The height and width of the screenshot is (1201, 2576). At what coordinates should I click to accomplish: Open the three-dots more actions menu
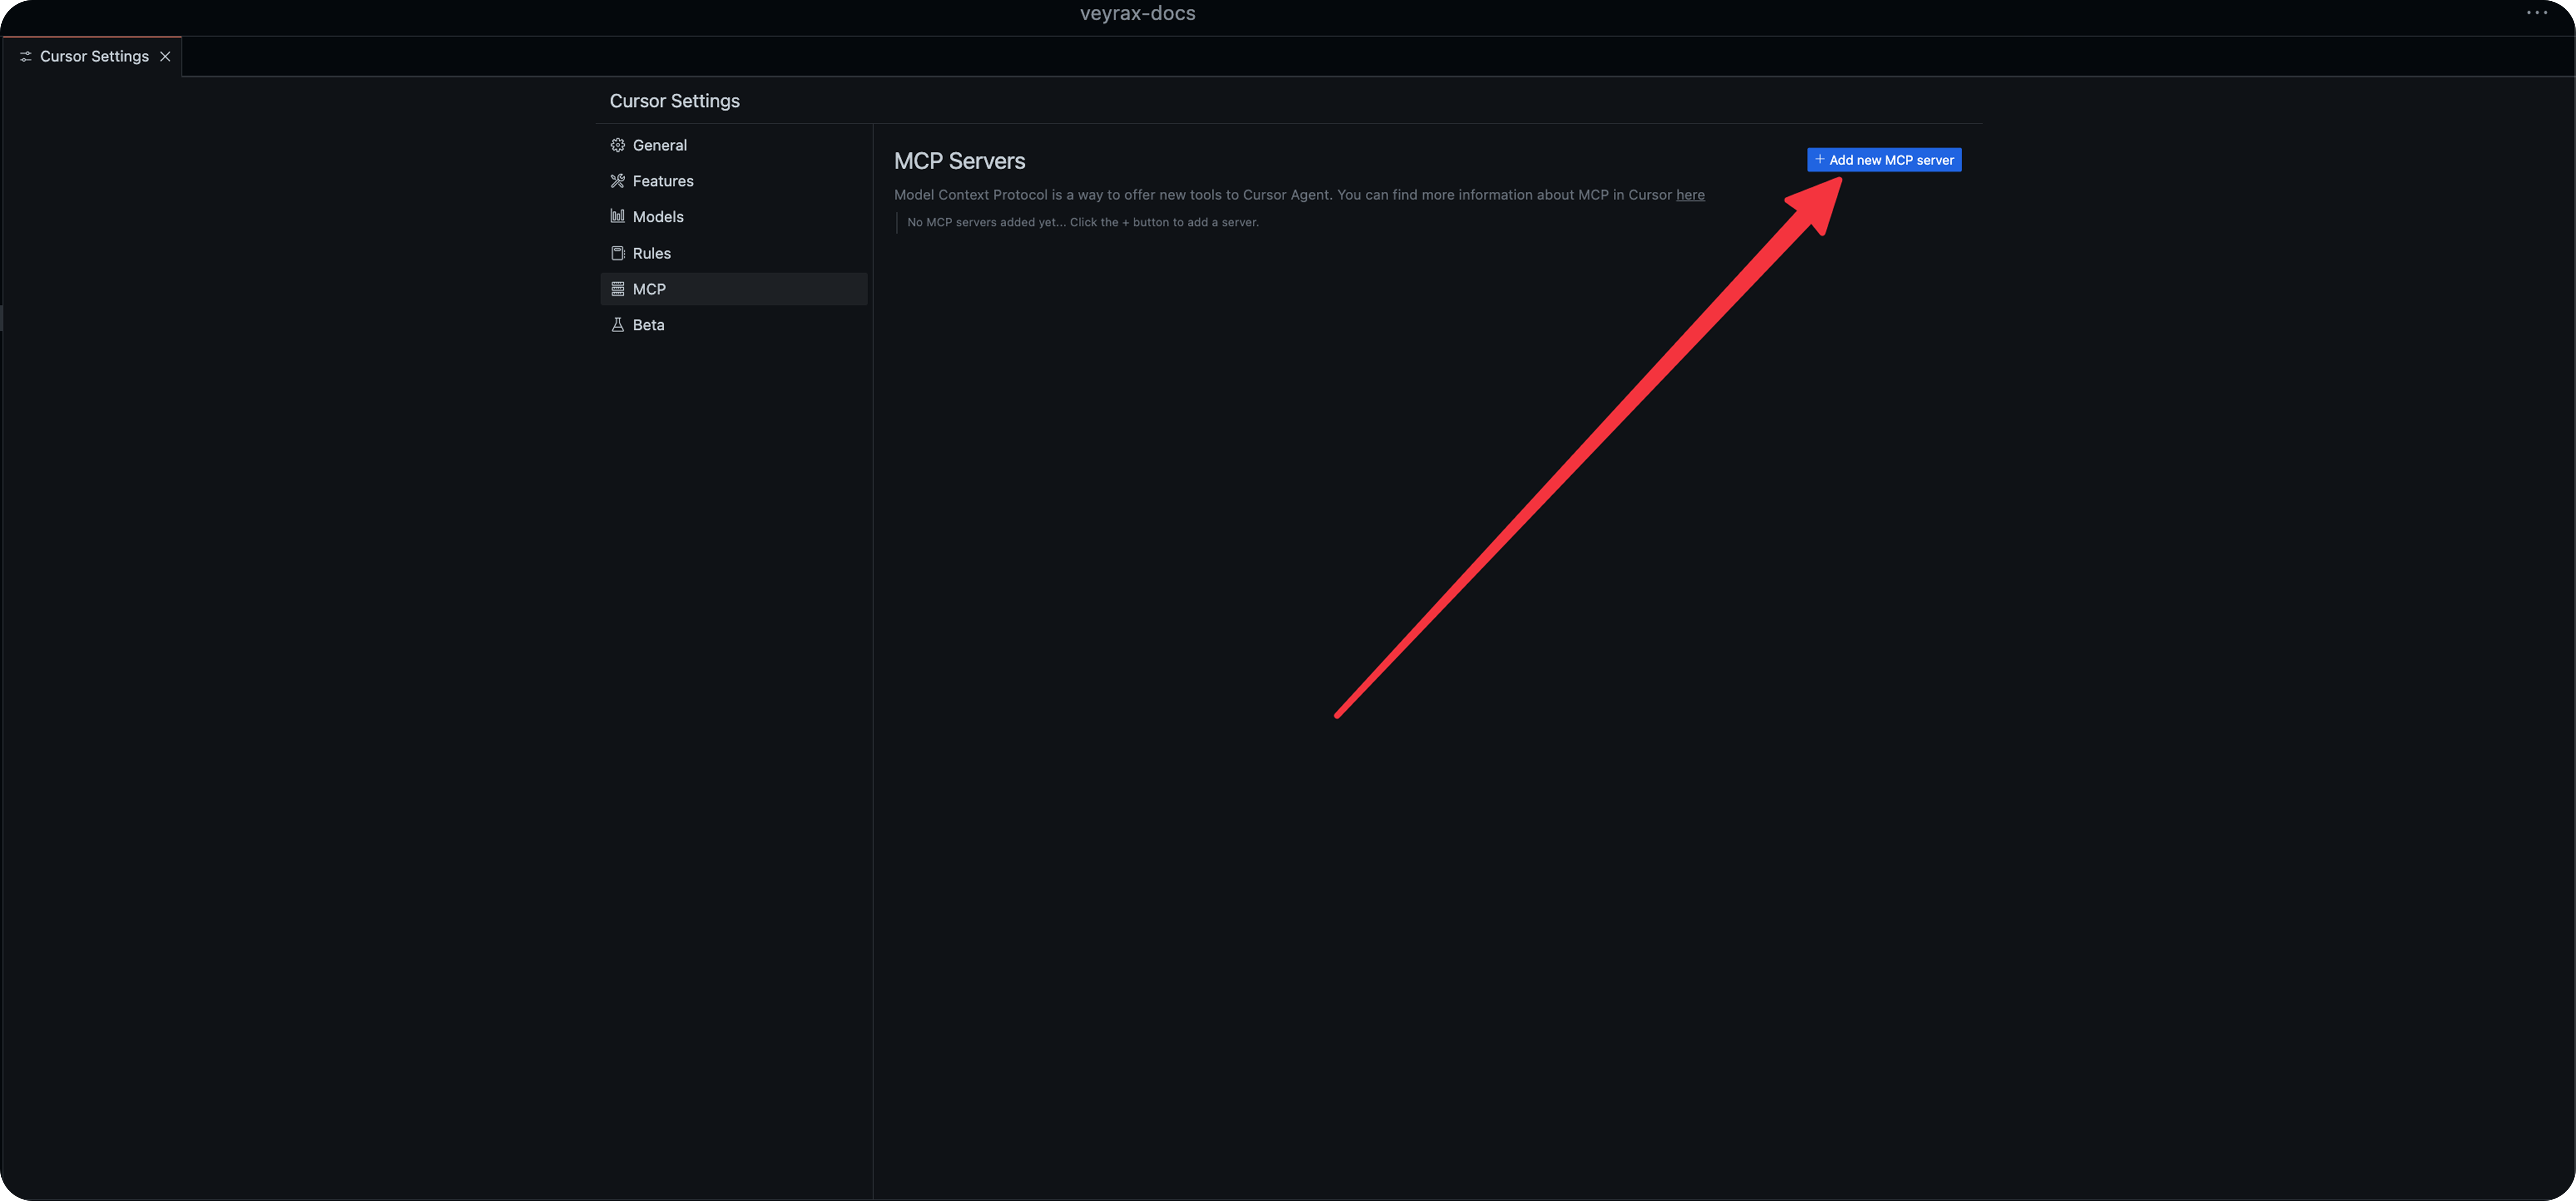tap(2536, 13)
